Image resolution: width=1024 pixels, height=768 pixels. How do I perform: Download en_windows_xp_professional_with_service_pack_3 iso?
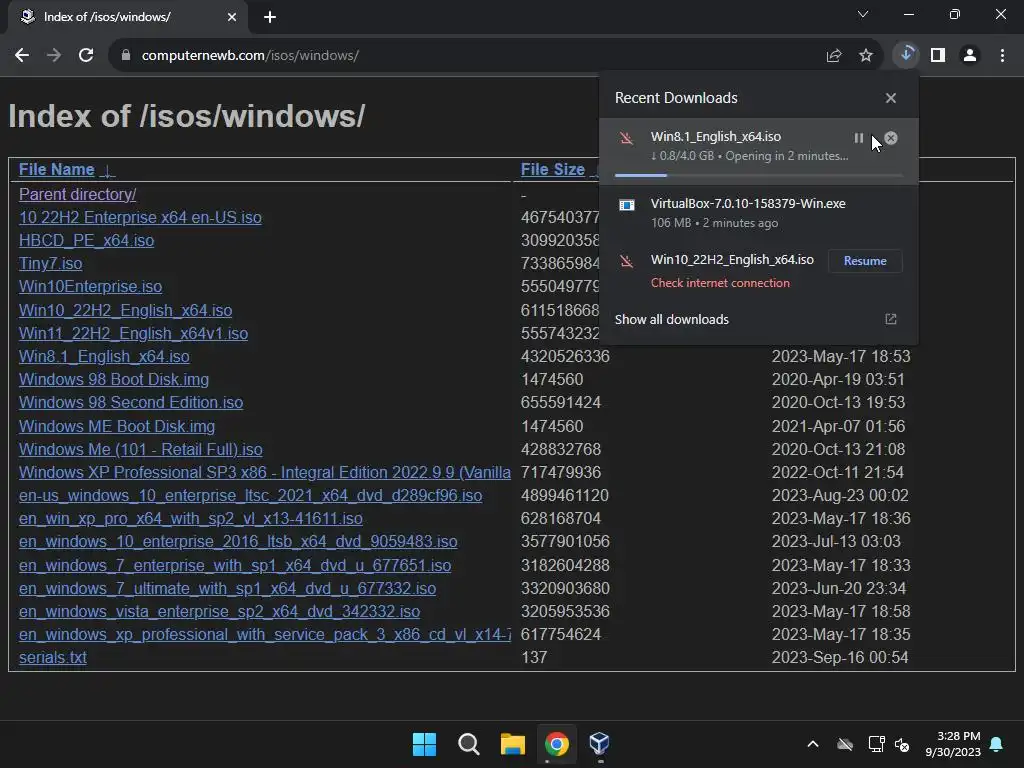point(264,634)
